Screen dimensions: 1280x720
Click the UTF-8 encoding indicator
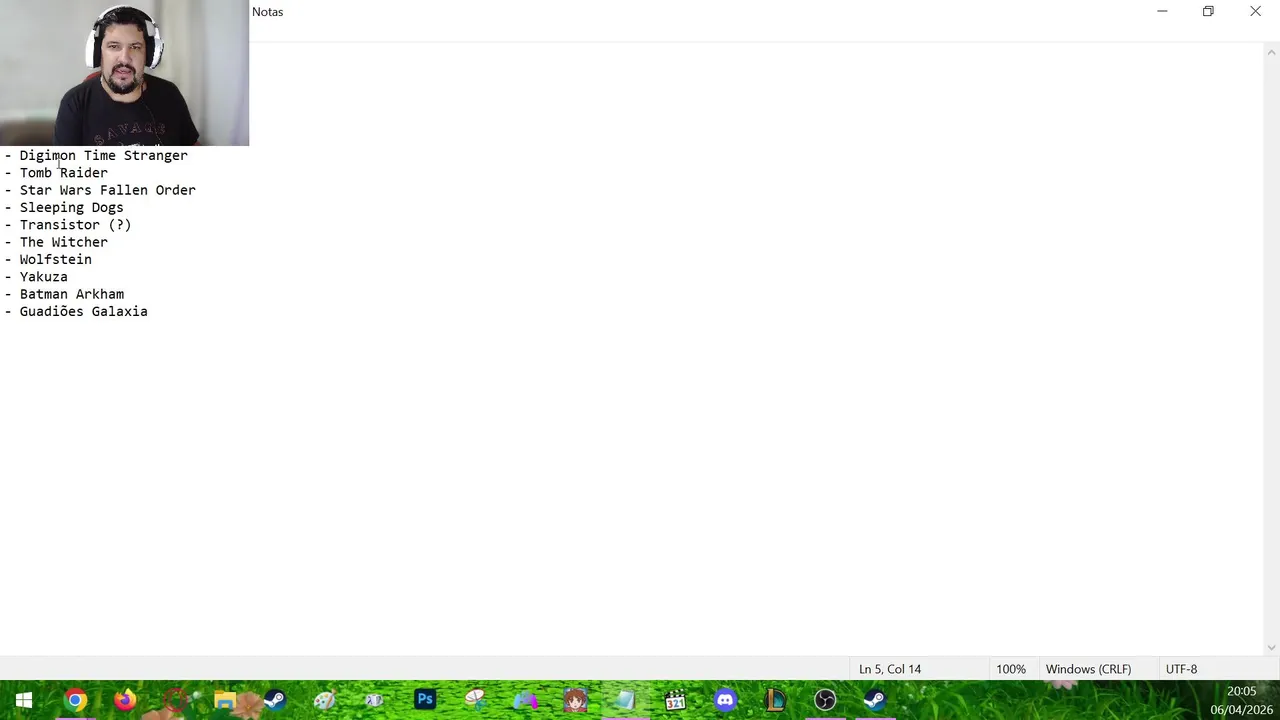tap(1181, 669)
